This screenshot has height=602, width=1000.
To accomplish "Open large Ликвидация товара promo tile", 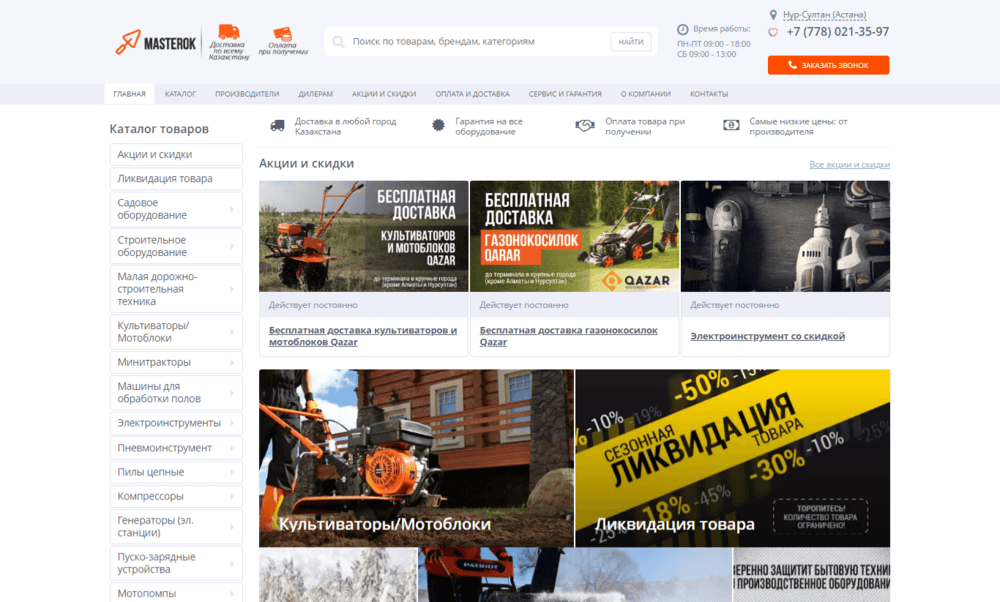I will click(733, 458).
